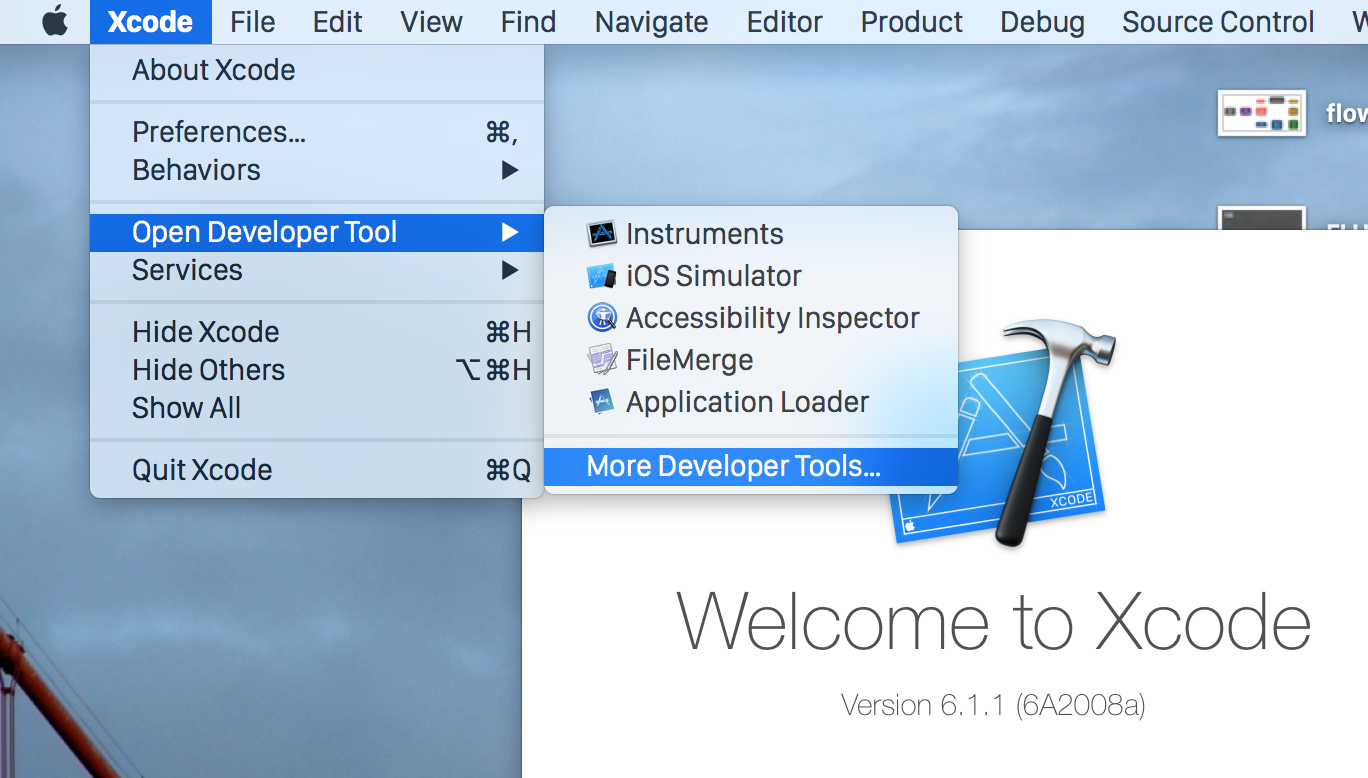This screenshot has height=778, width=1368.
Task: Open the Navigate menu
Action: pyautogui.click(x=651, y=21)
